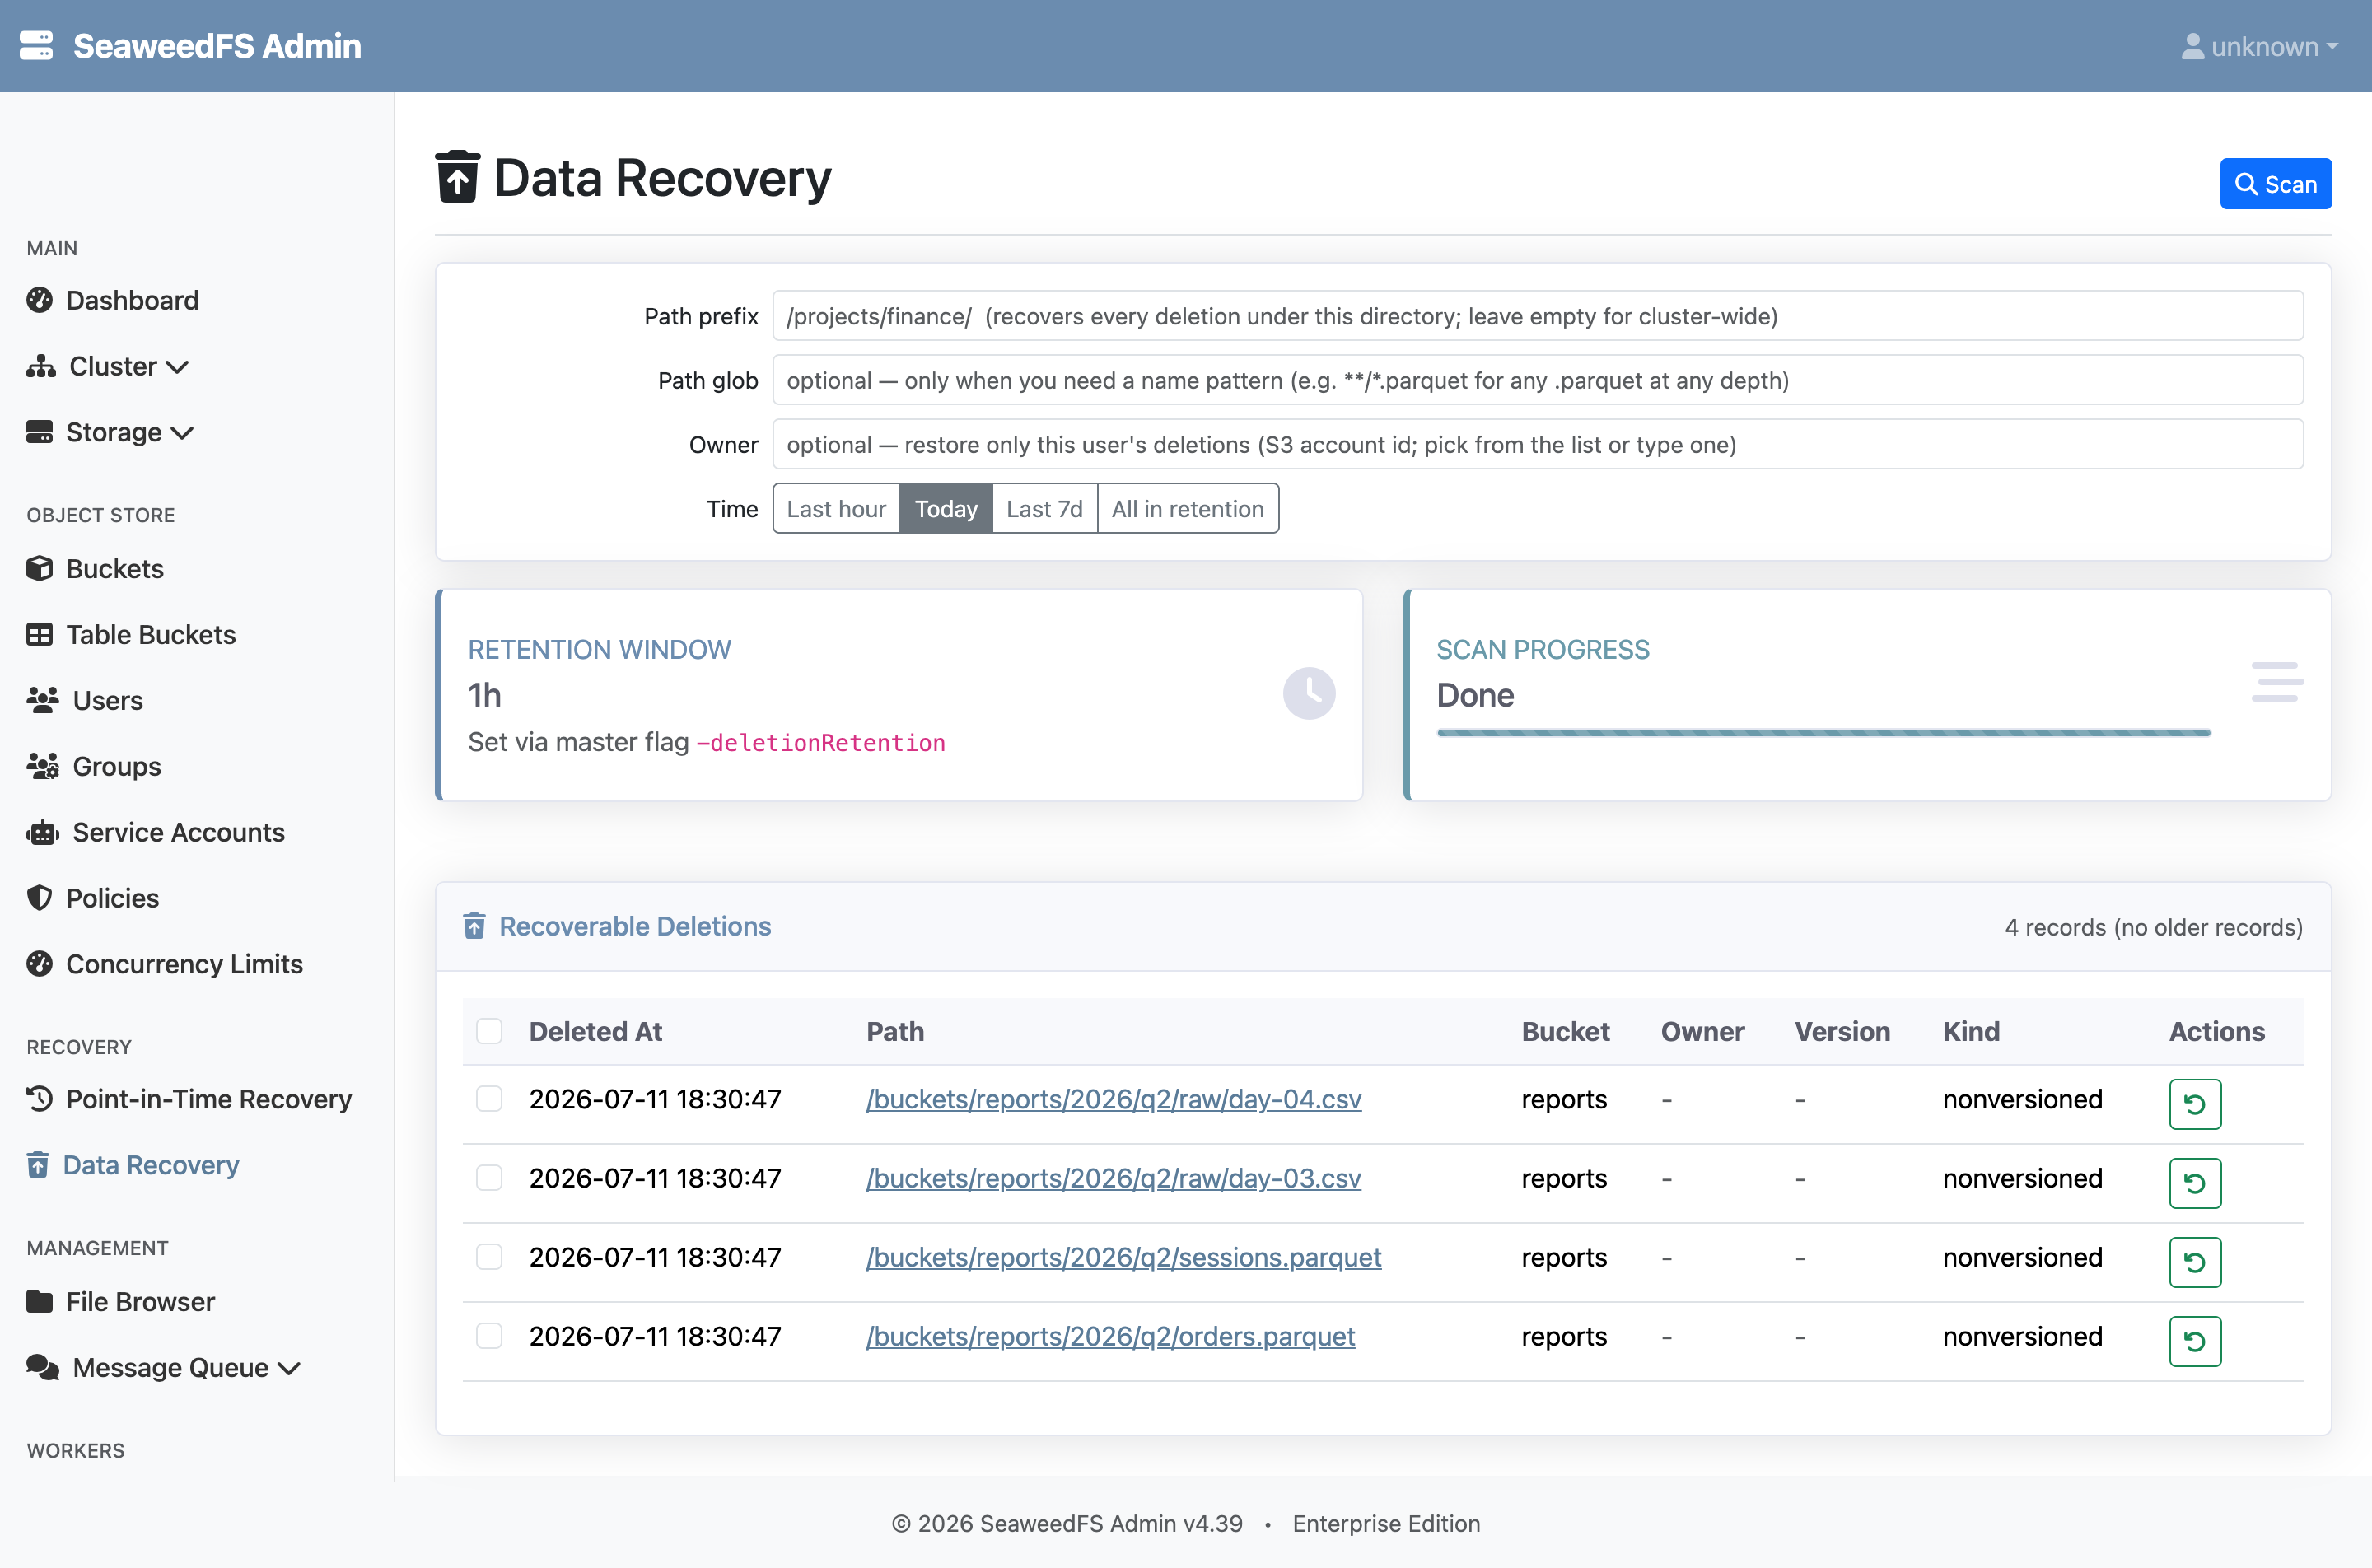This screenshot has width=2372, height=1568.
Task: Restore day-04.csv with its undo icon
Action: [x=2195, y=1104]
